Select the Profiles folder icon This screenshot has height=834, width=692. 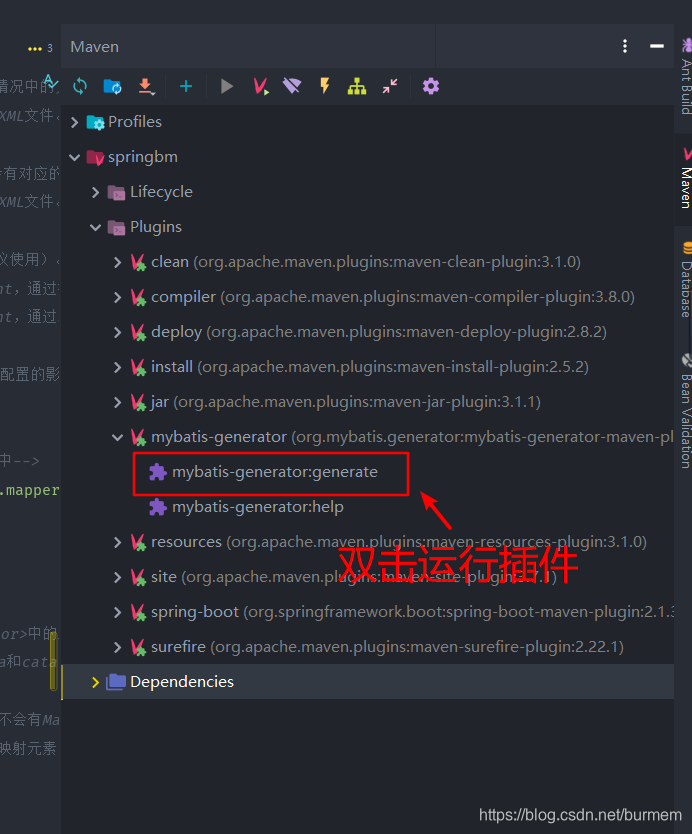[96, 122]
